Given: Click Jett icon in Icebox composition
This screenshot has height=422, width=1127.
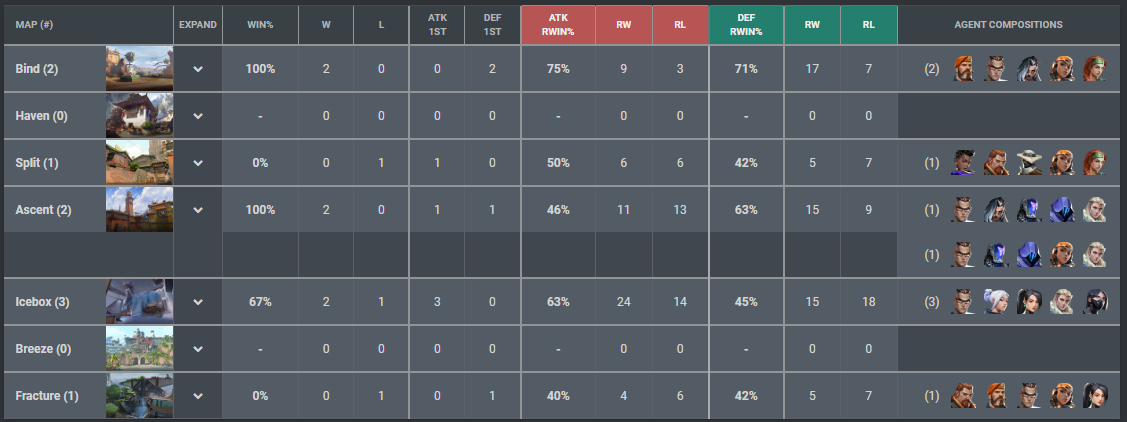Looking at the screenshot, I should pos(996,301).
